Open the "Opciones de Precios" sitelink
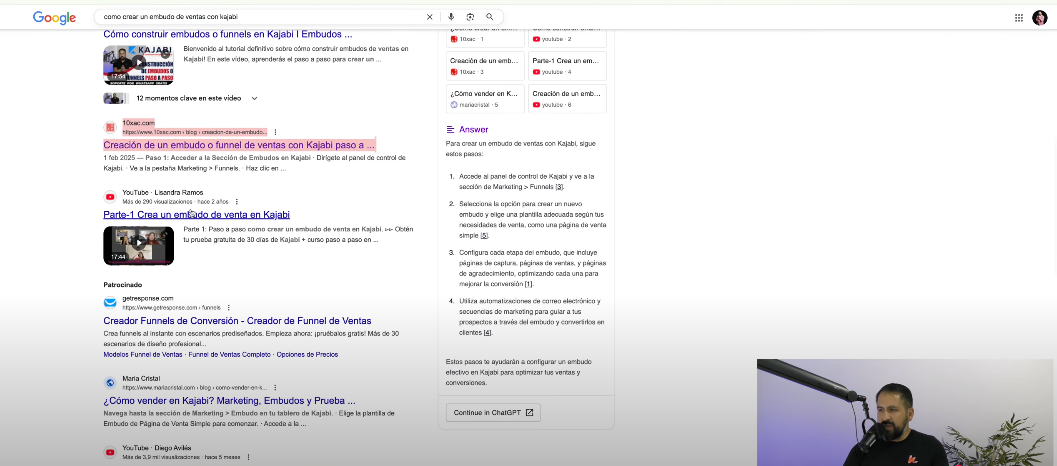The image size is (1057, 466). [306, 355]
